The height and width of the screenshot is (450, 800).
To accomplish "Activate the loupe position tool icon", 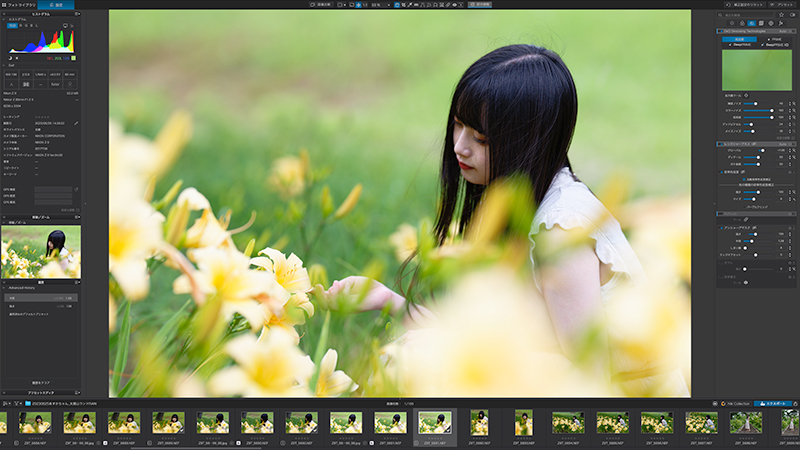I will 746,95.
